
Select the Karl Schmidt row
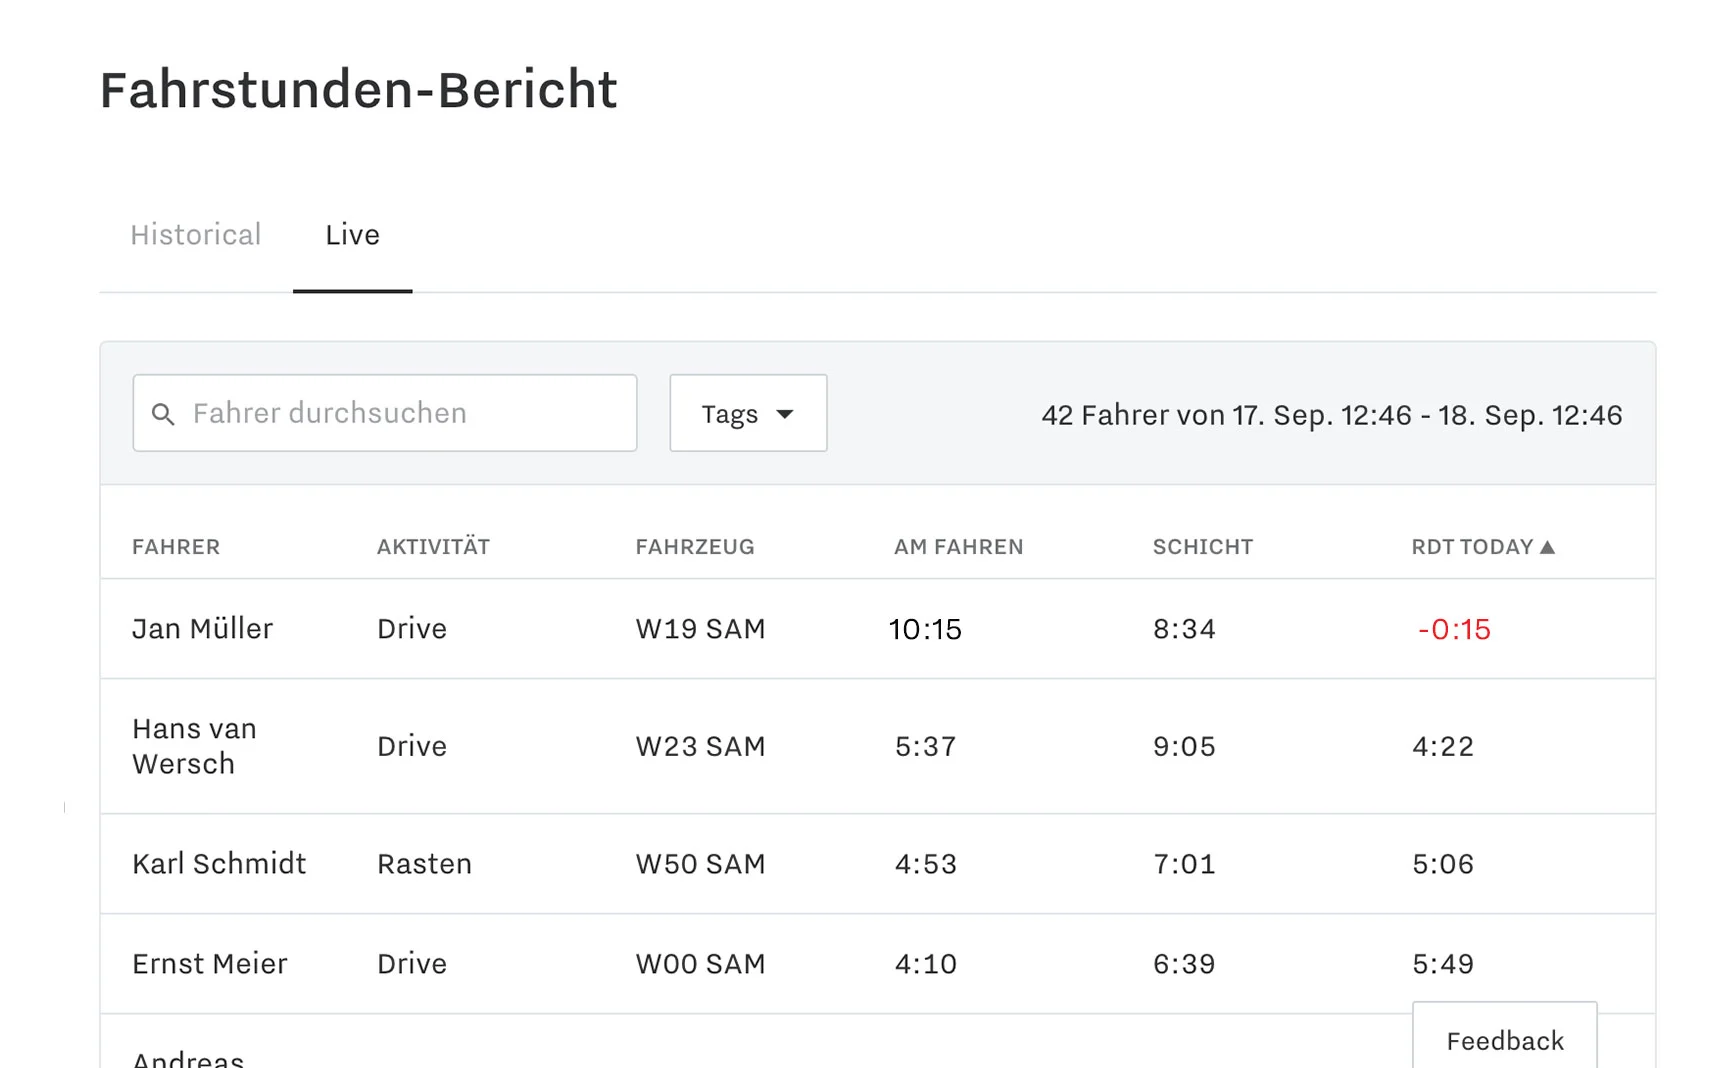pyautogui.click(x=219, y=864)
